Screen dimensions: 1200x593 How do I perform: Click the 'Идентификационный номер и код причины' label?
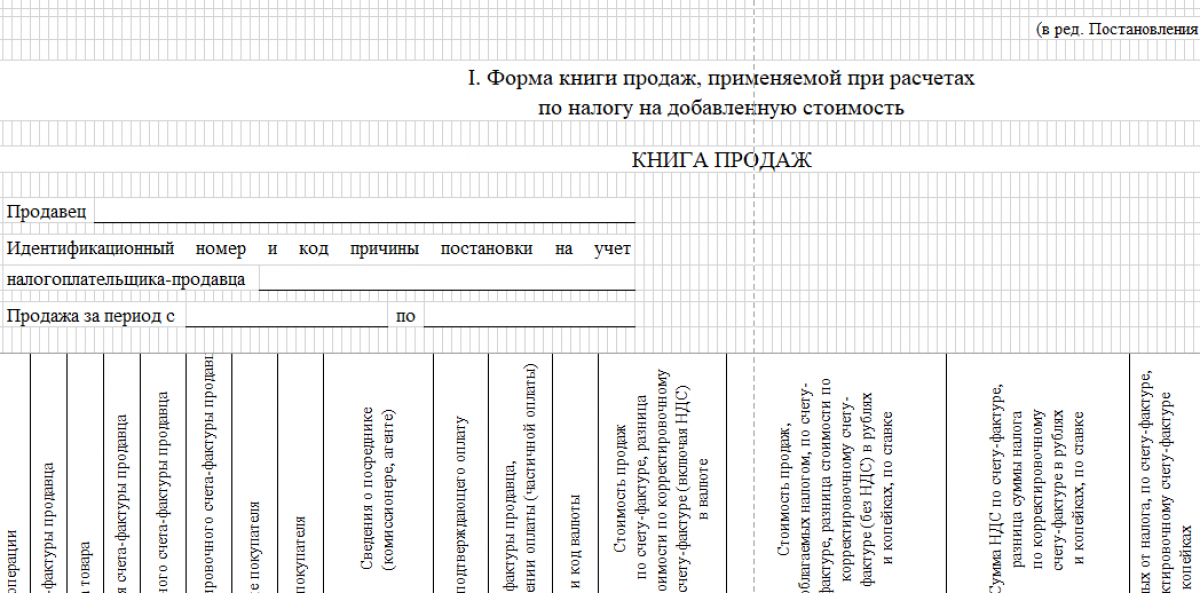click(x=318, y=248)
